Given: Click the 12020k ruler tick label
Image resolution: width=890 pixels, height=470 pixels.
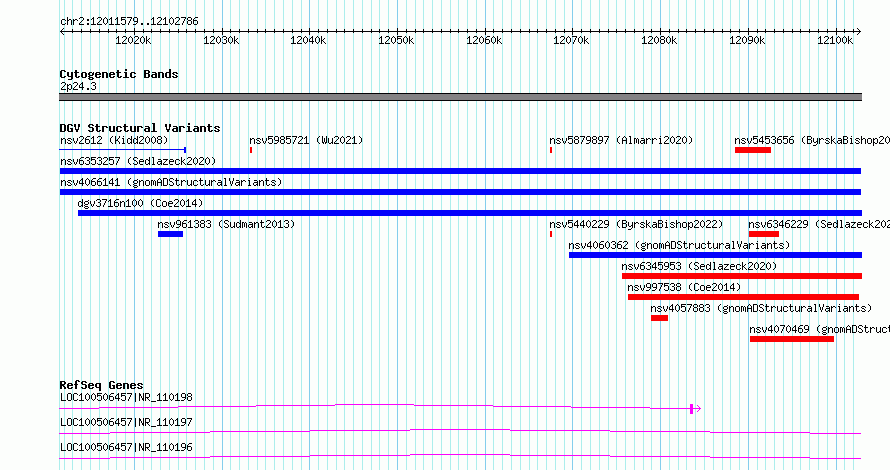Looking at the screenshot, I should click(x=133, y=40).
